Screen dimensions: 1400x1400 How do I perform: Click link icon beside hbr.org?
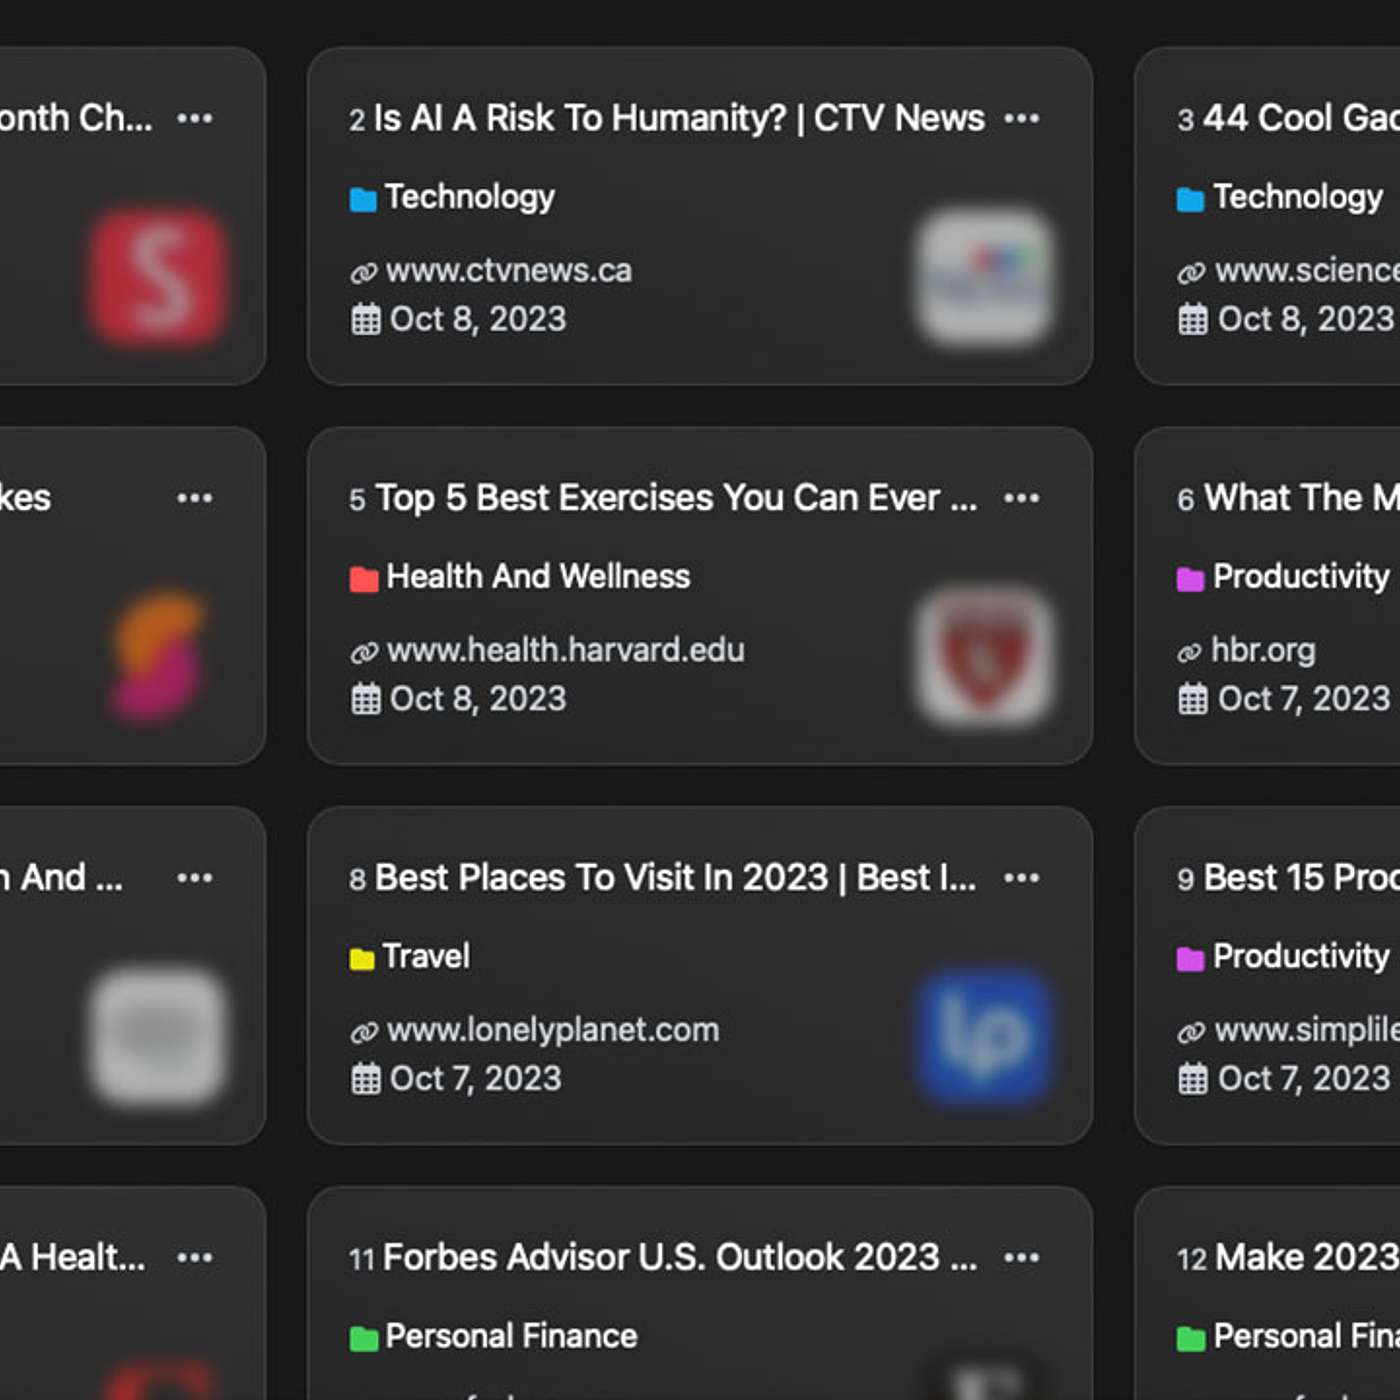coord(1189,653)
